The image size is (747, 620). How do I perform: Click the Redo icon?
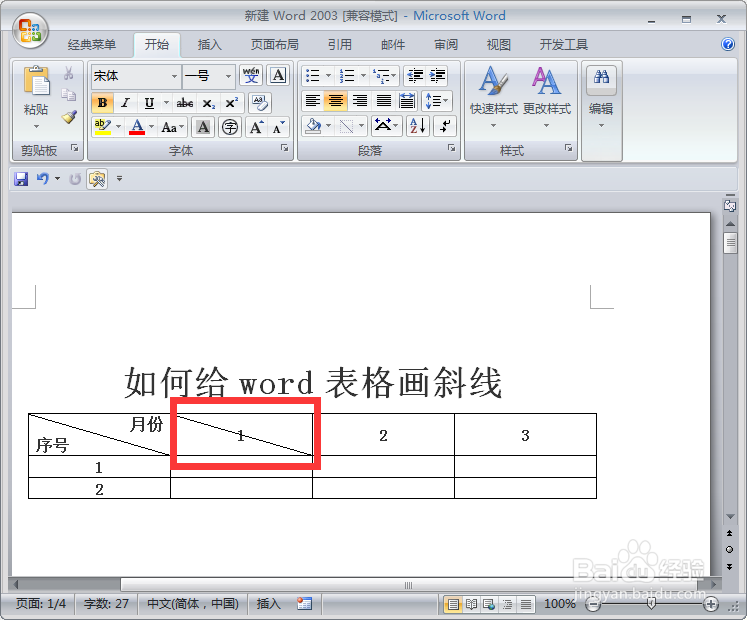(75, 179)
